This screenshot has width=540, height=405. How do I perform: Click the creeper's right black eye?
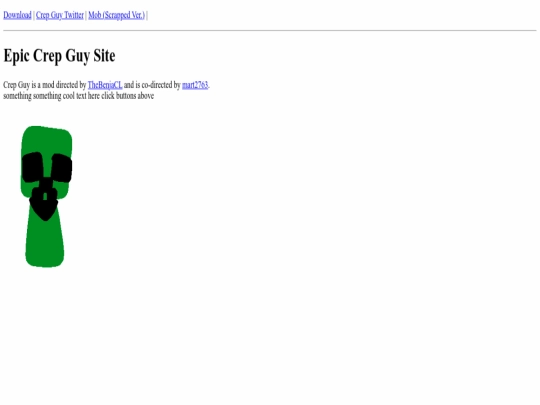pyautogui.click(x=62, y=168)
